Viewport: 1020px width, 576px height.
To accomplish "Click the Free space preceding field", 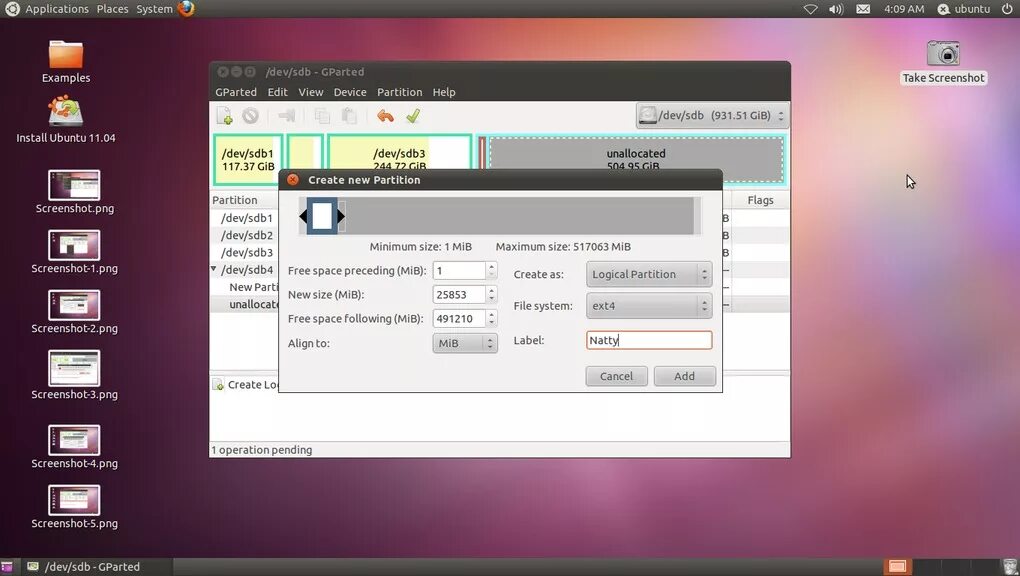I will [459, 271].
